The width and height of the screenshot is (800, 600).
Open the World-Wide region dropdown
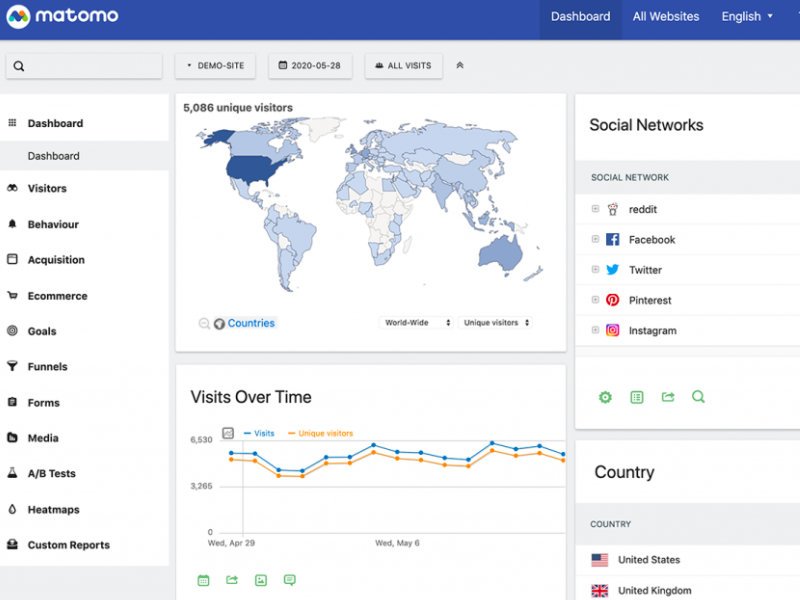point(417,323)
